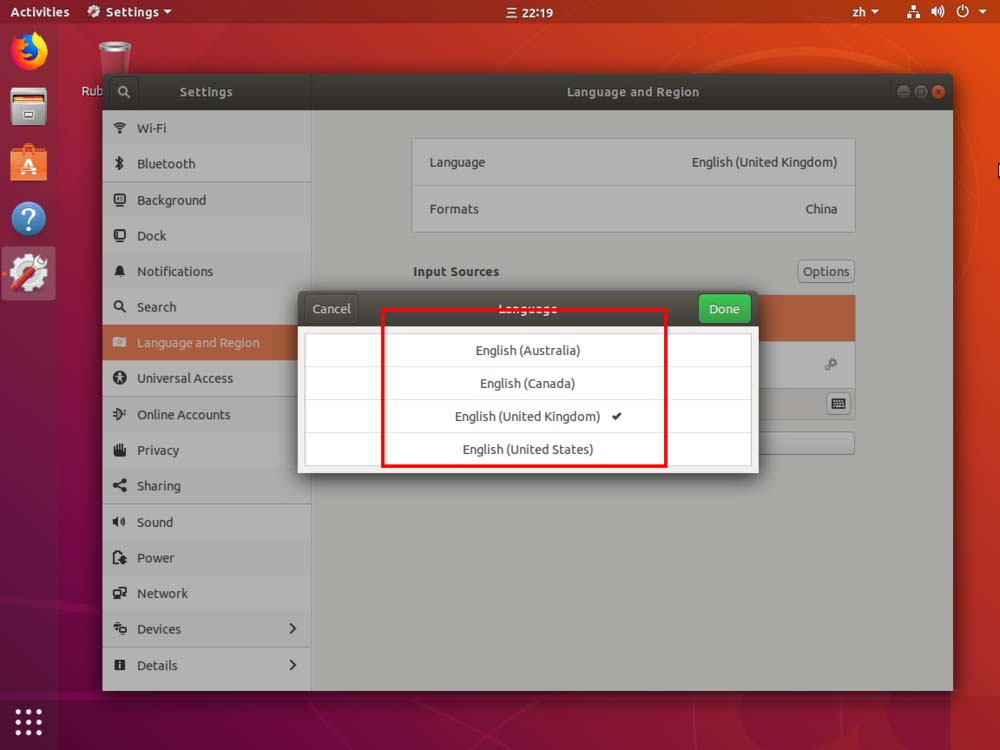Cancel the language selection dialog
Screen dimensions: 1000x750
click(x=331, y=309)
